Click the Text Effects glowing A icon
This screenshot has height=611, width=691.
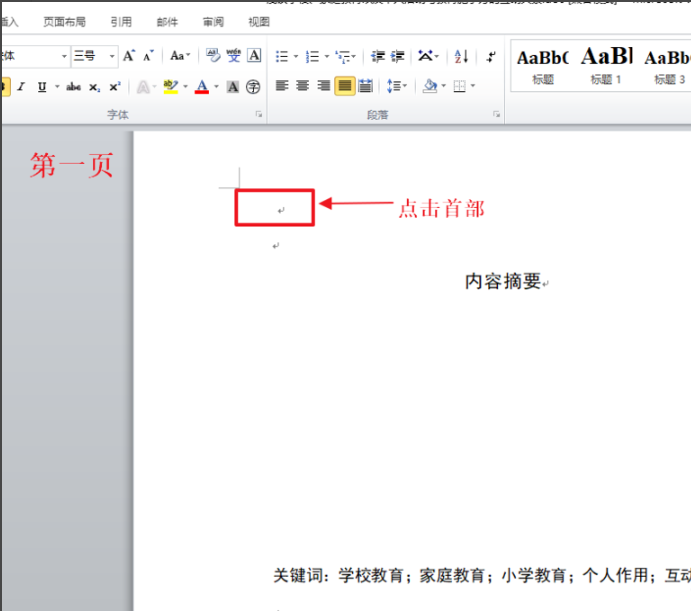pyautogui.click(x=143, y=87)
